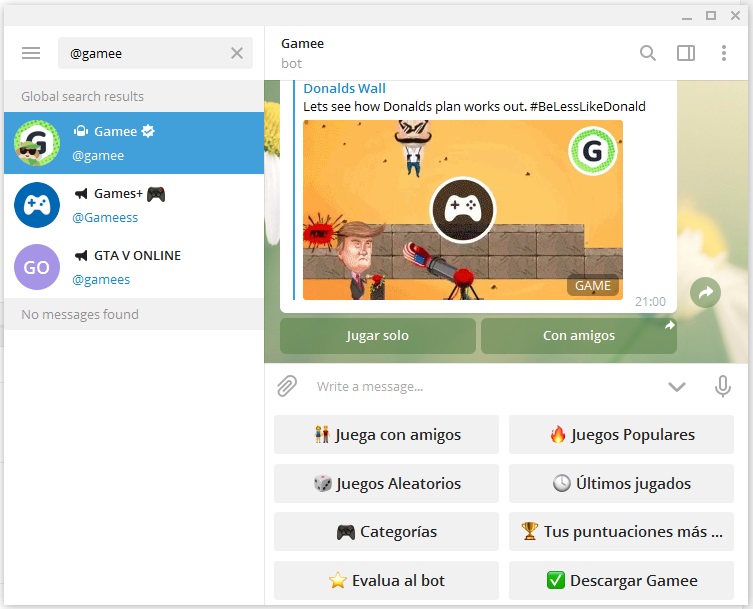Open the Donalds Wall game link
The width and height of the screenshot is (753, 609).
pos(344,88)
